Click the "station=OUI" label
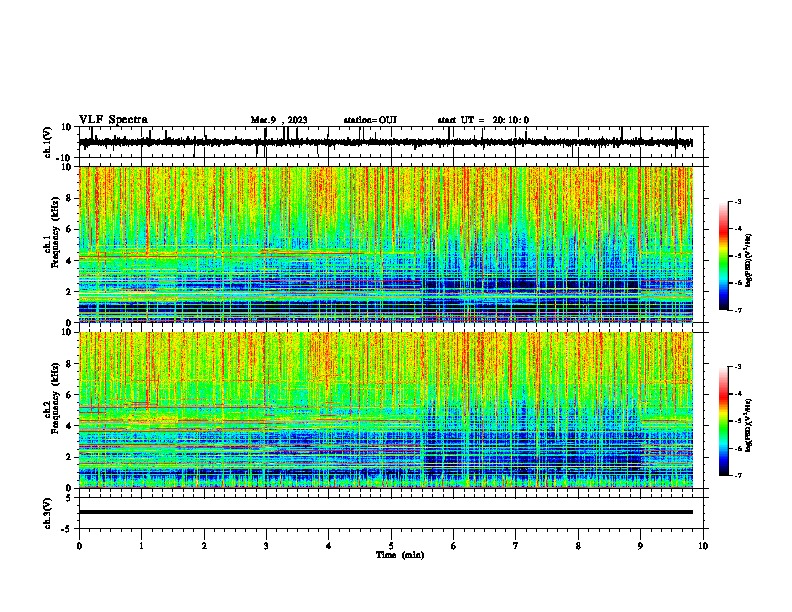 tap(370, 120)
